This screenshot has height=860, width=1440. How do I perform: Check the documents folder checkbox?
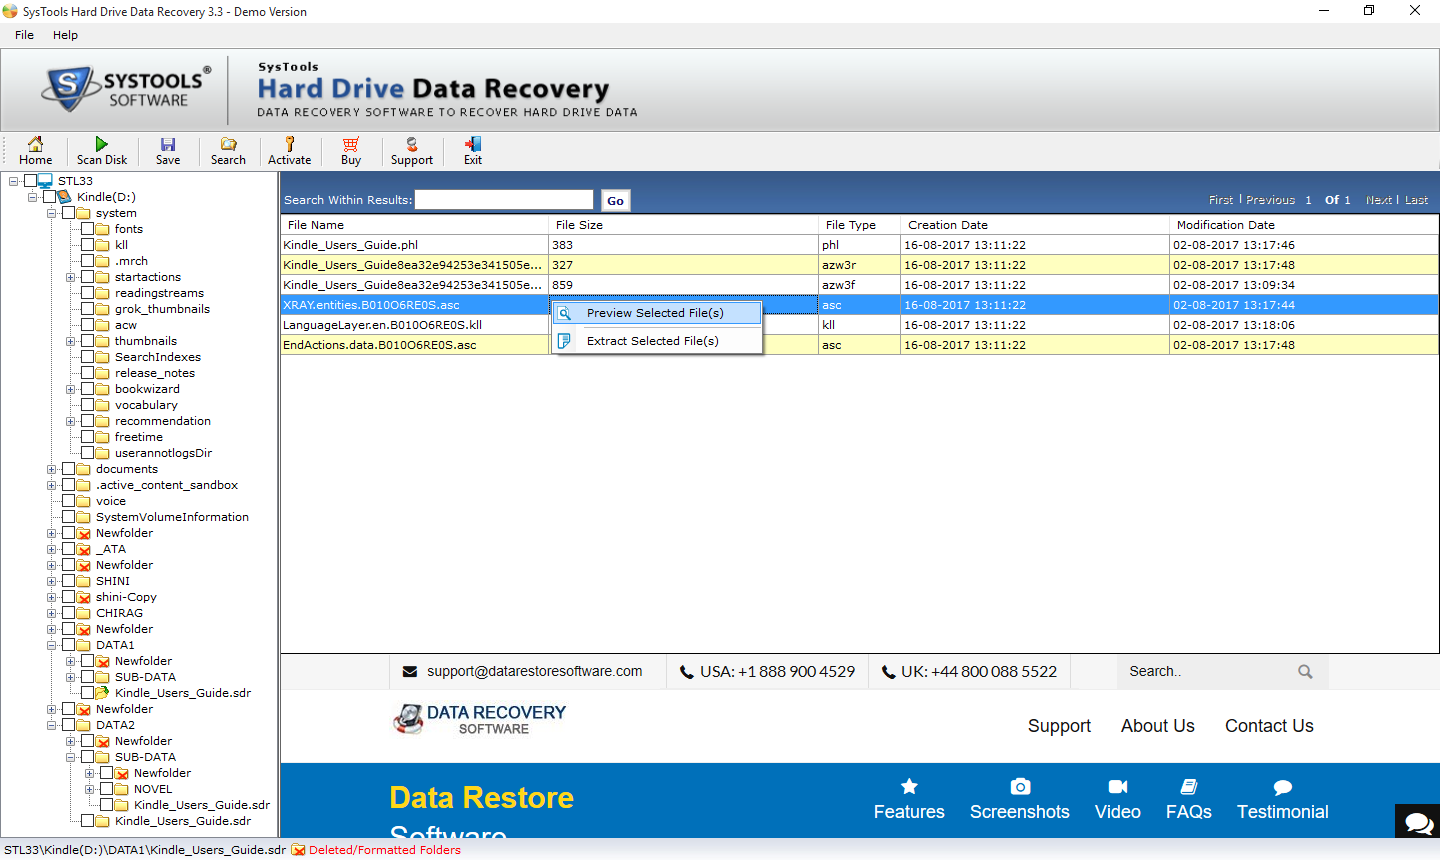[x=68, y=469]
